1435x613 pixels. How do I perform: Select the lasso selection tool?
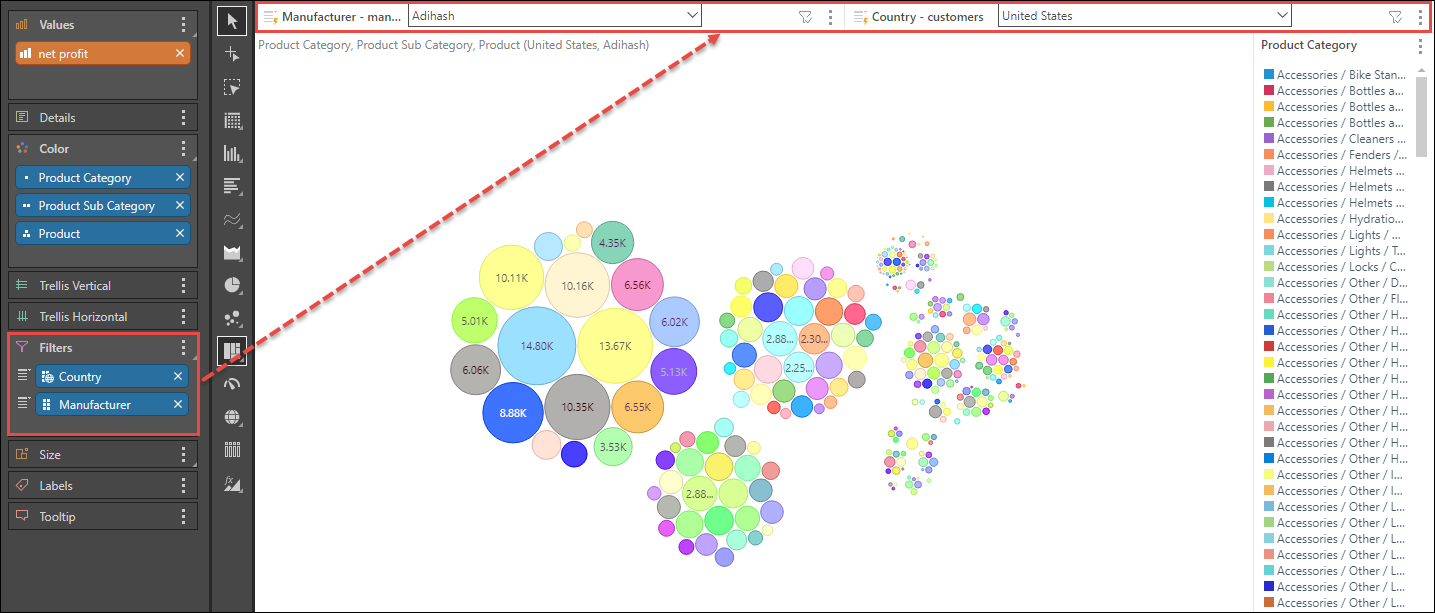233,87
